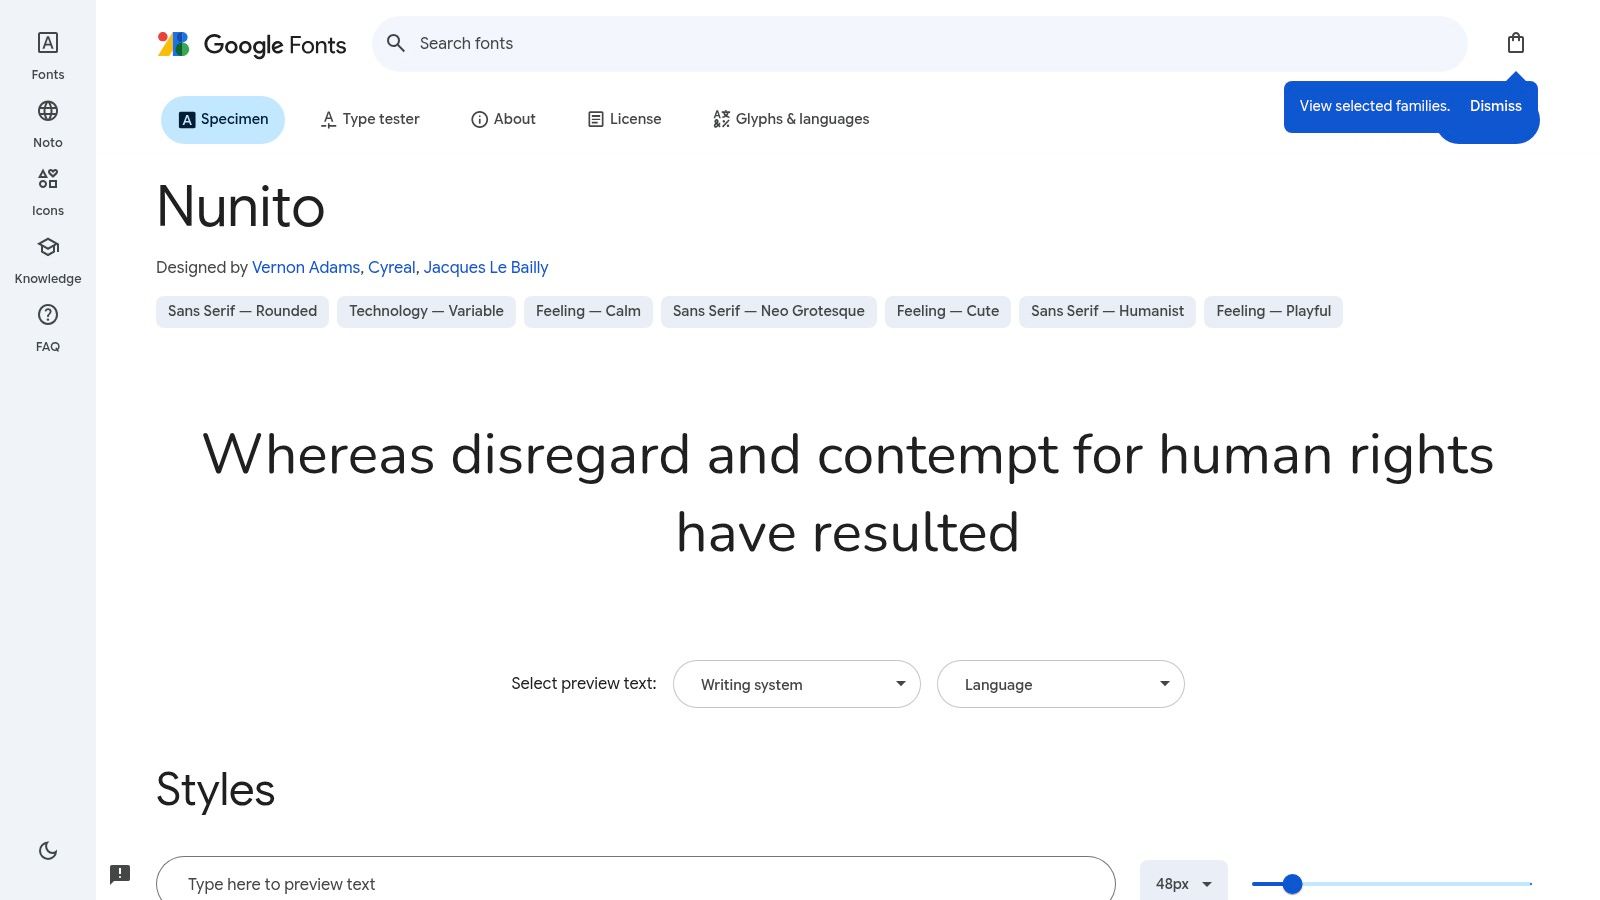1600x900 pixels.
Task: Click the Sans Serif — Humanist tag
Action: pyautogui.click(x=1107, y=312)
